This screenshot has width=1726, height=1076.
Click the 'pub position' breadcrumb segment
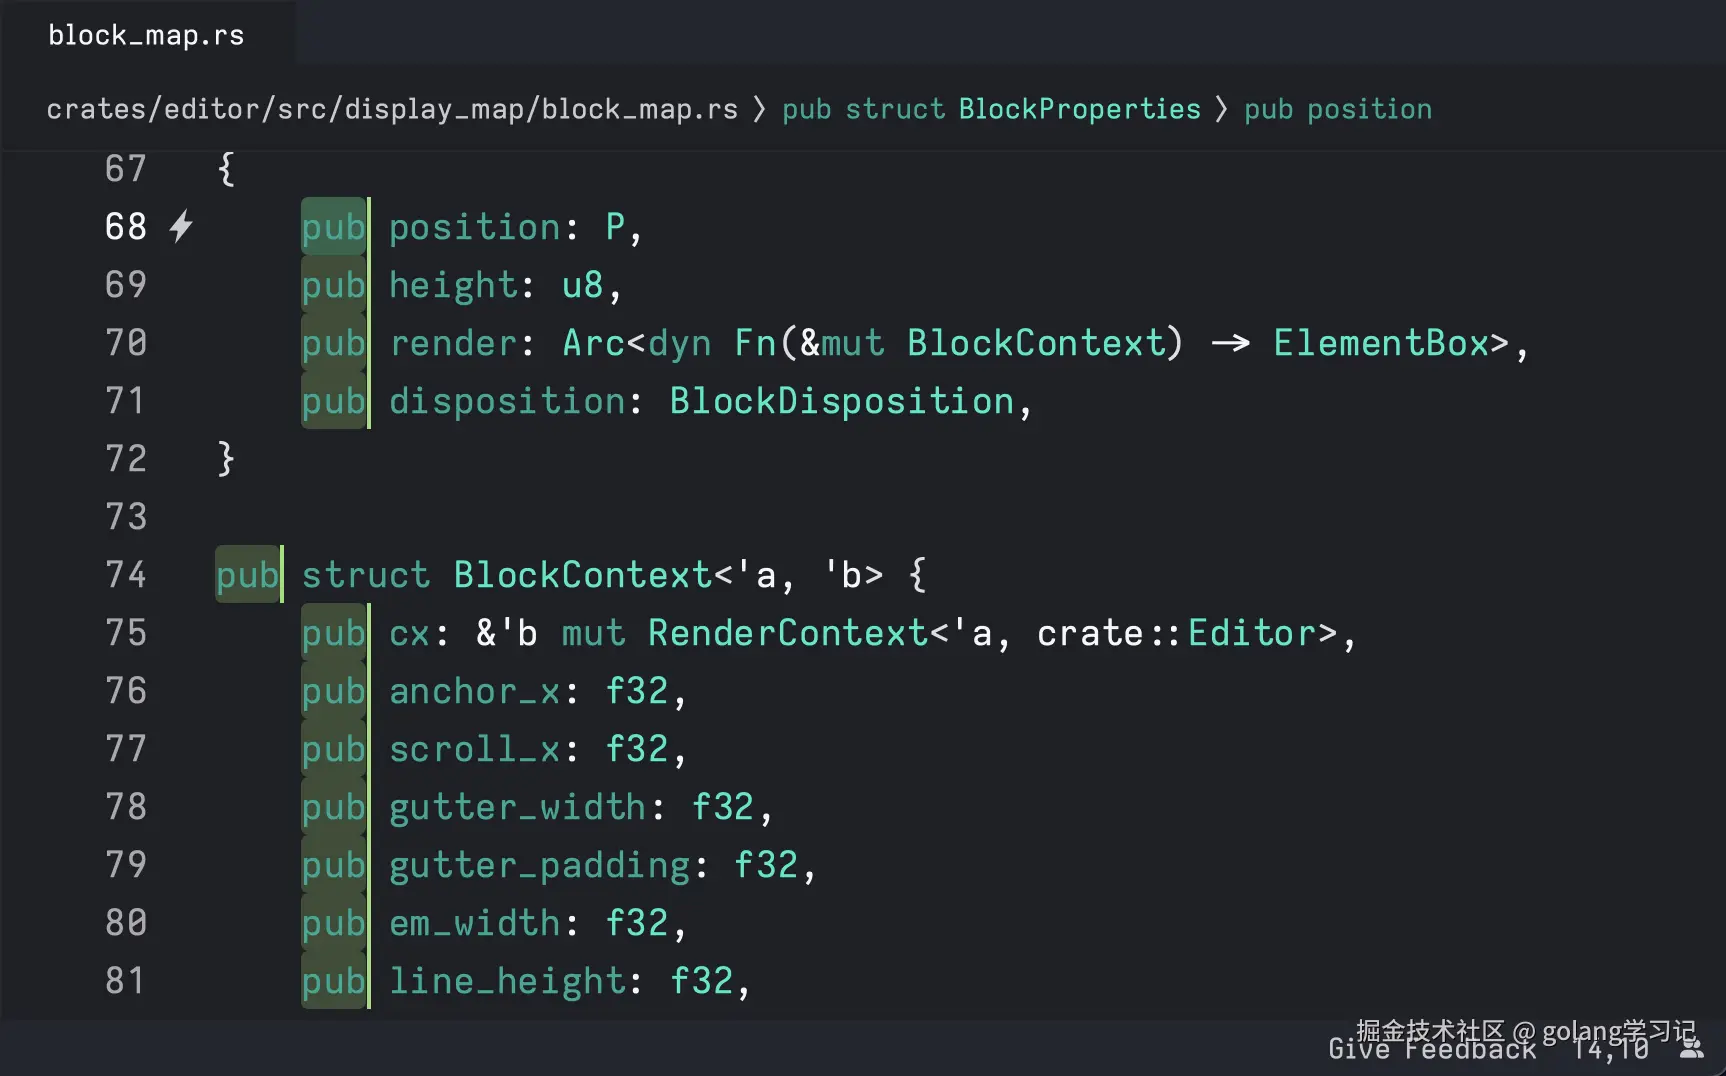[x=1337, y=109]
